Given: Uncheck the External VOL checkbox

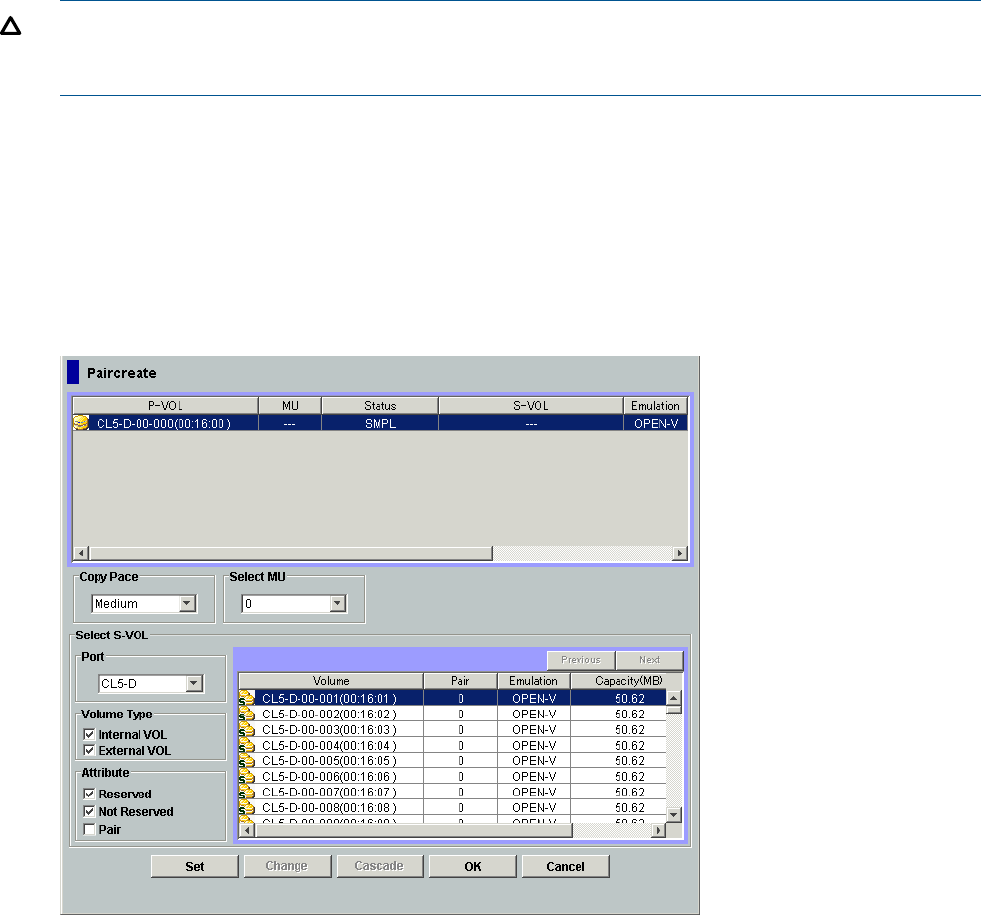Looking at the screenshot, I should (89, 750).
